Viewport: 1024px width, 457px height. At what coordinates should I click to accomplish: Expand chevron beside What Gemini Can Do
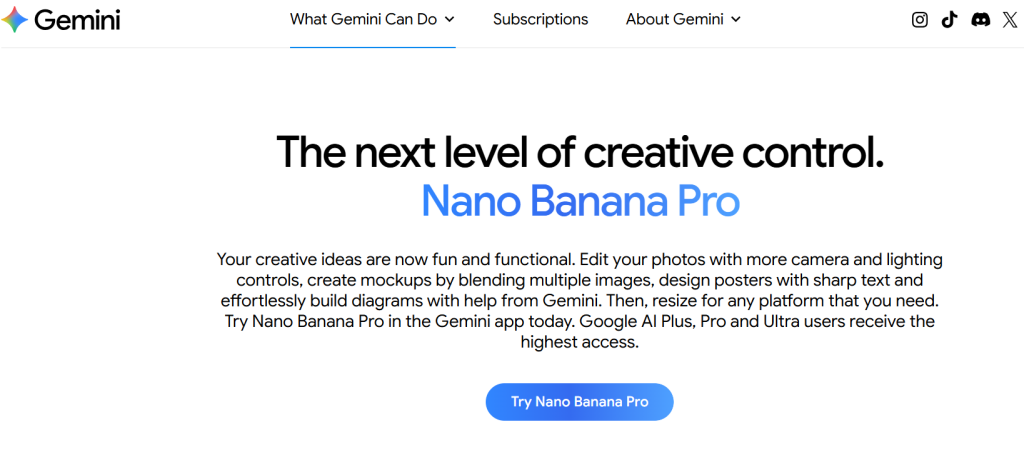point(449,19)
